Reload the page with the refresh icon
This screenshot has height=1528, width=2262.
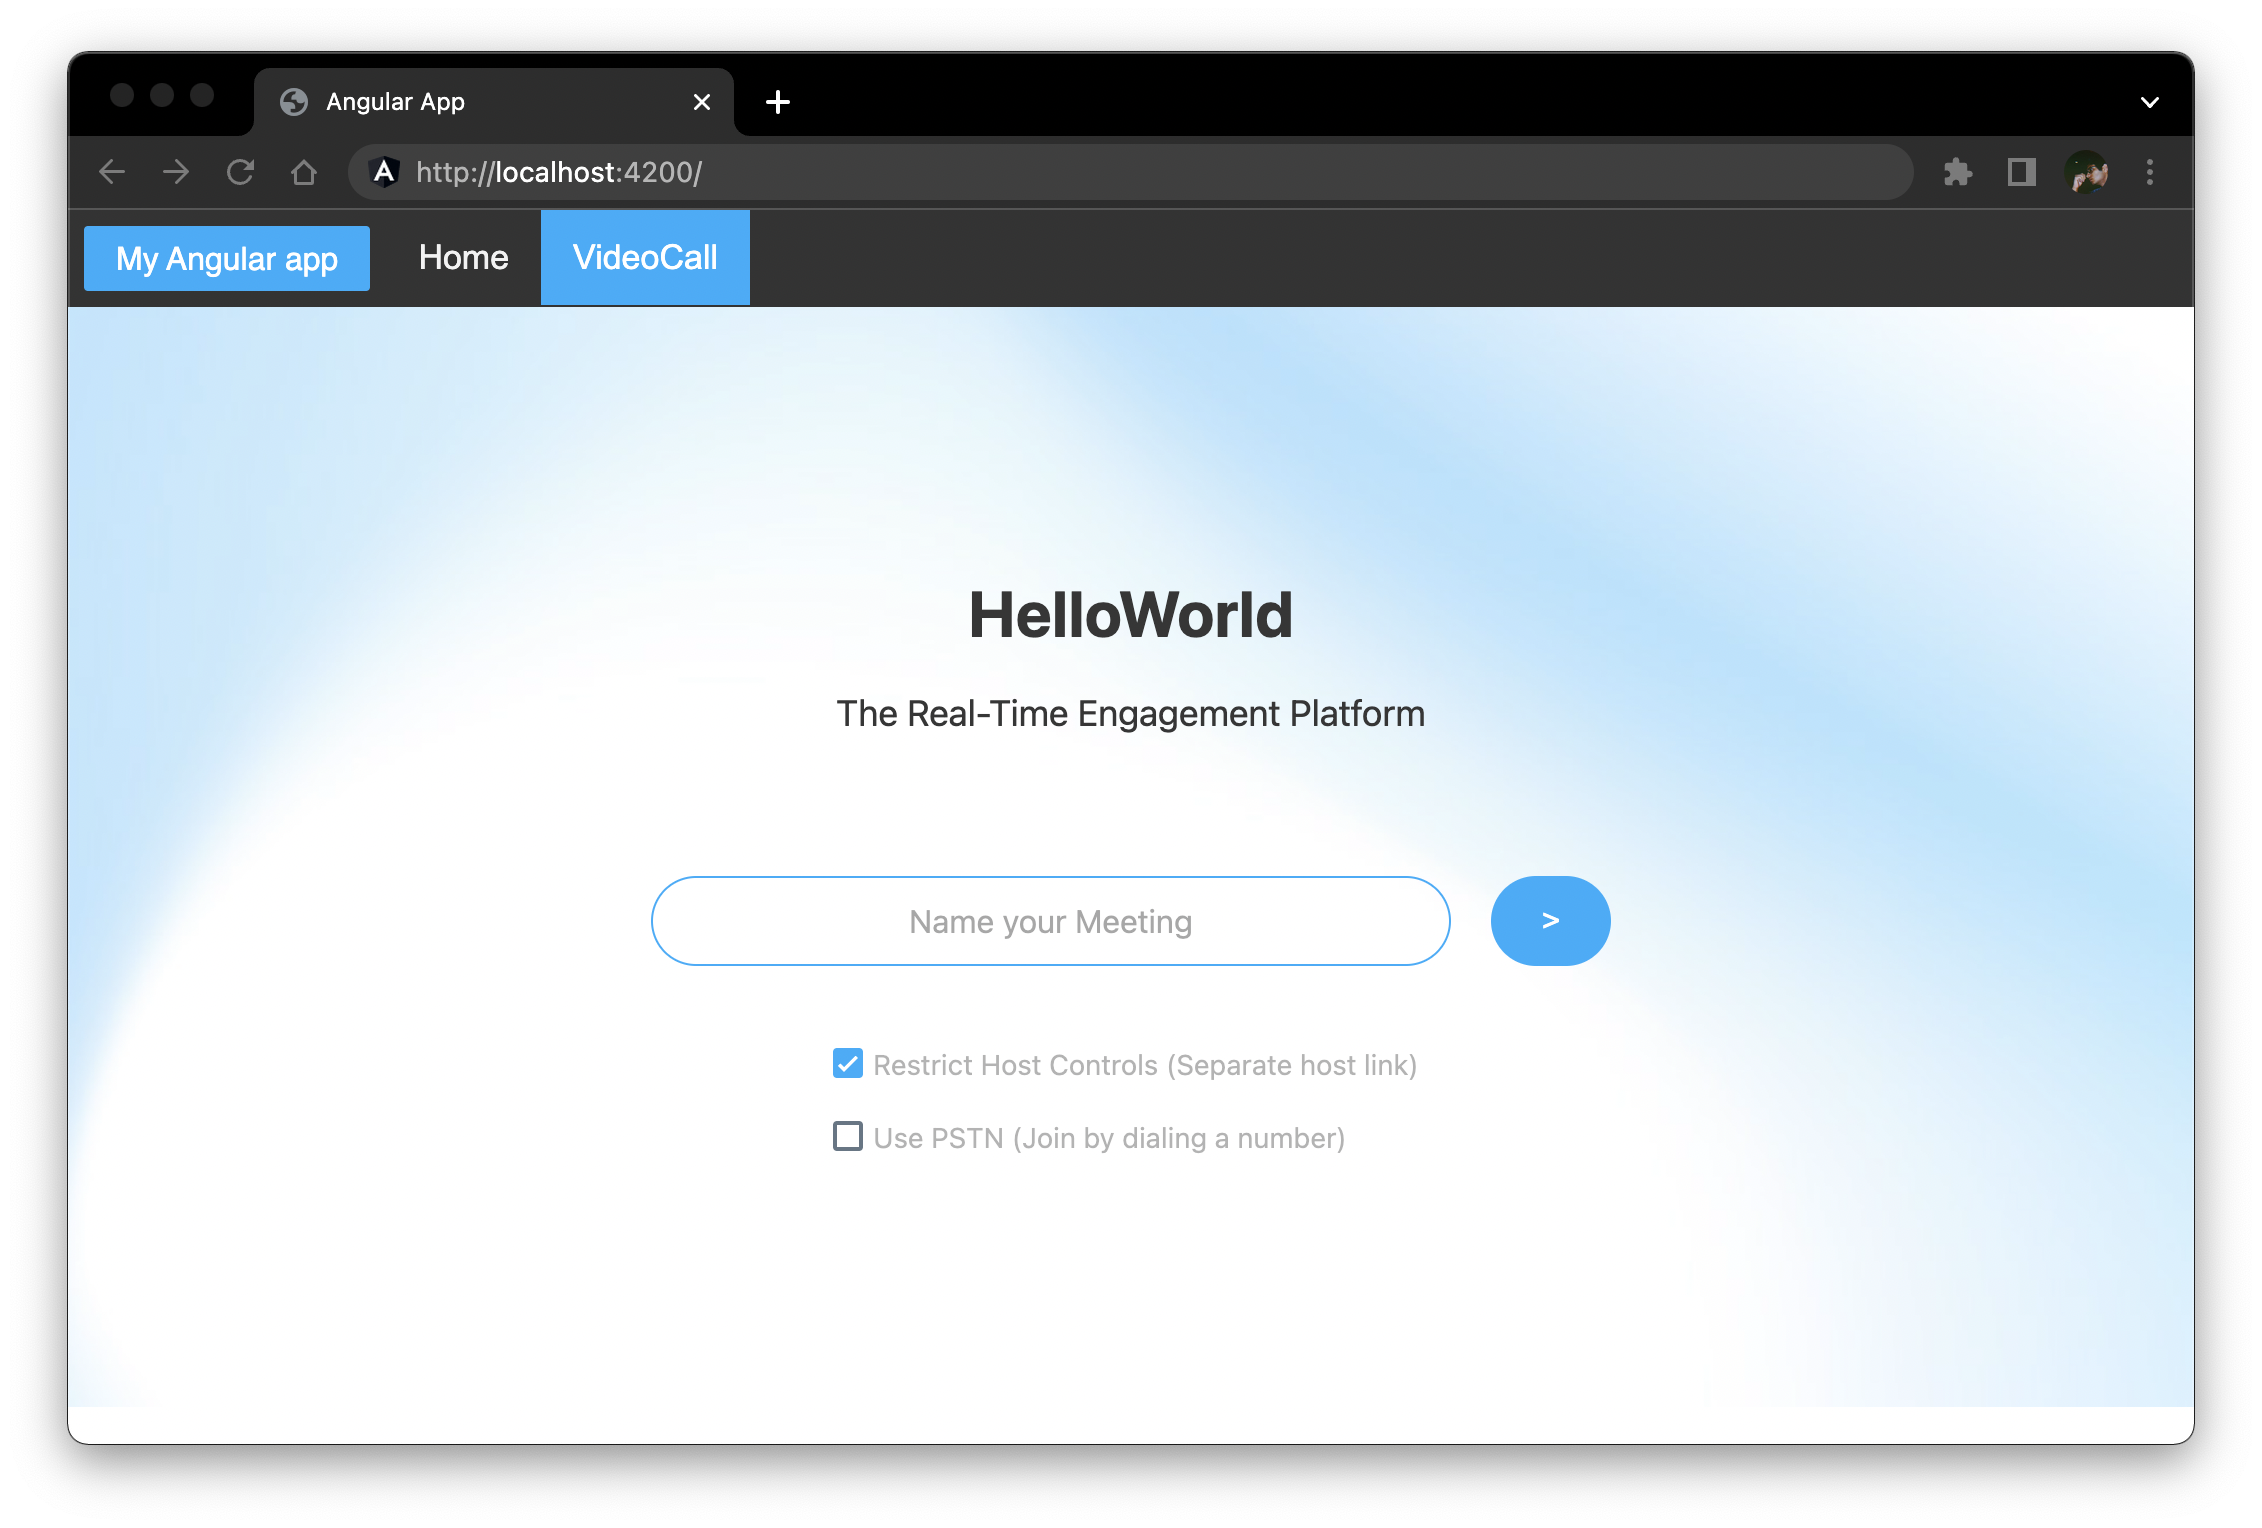240,172
